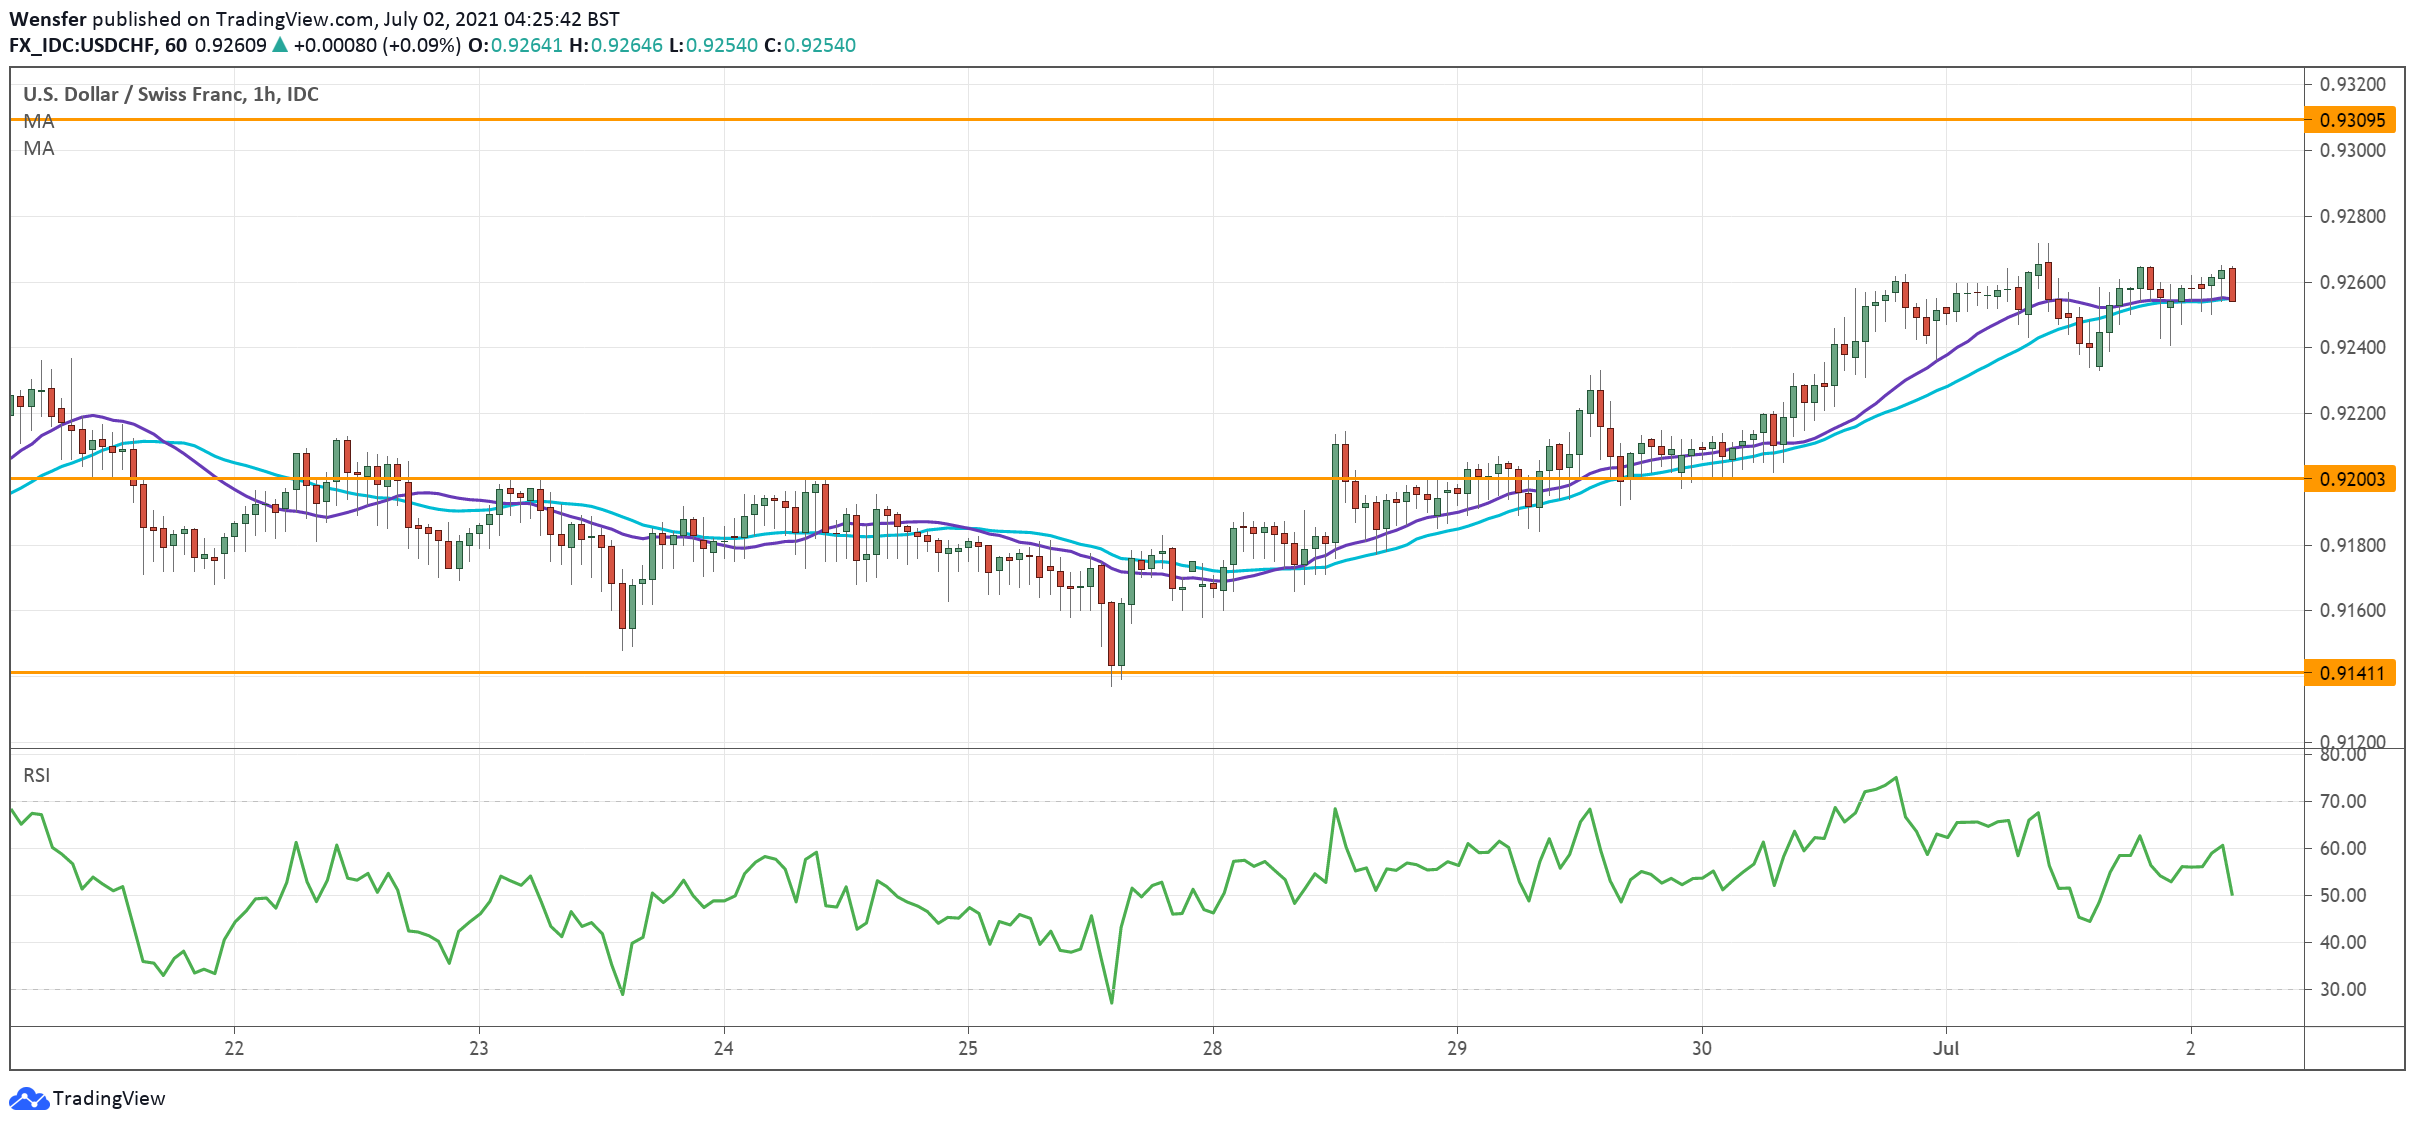Screen dimensions: 2415x1127
Task: Select the orange 0.93095 price label
Action: point(2351,120)
